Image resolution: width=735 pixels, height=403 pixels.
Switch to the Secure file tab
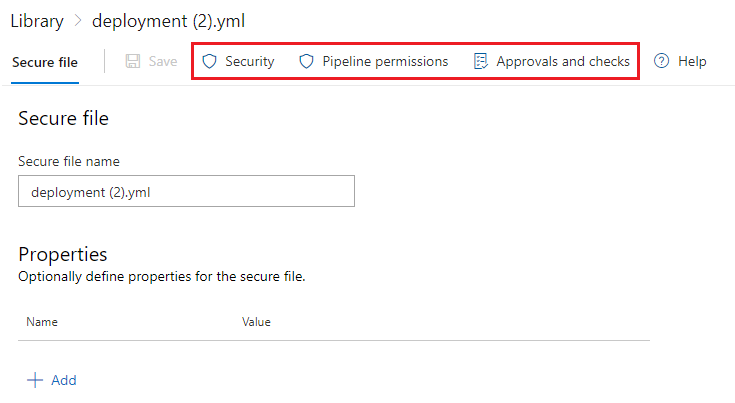[45, 62]
